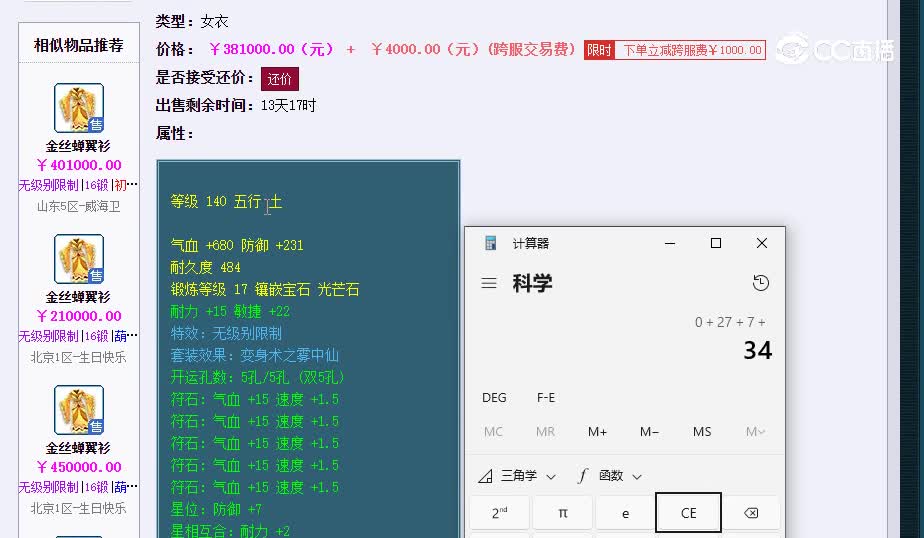Open calculator history panel

(x=761, y=283)
